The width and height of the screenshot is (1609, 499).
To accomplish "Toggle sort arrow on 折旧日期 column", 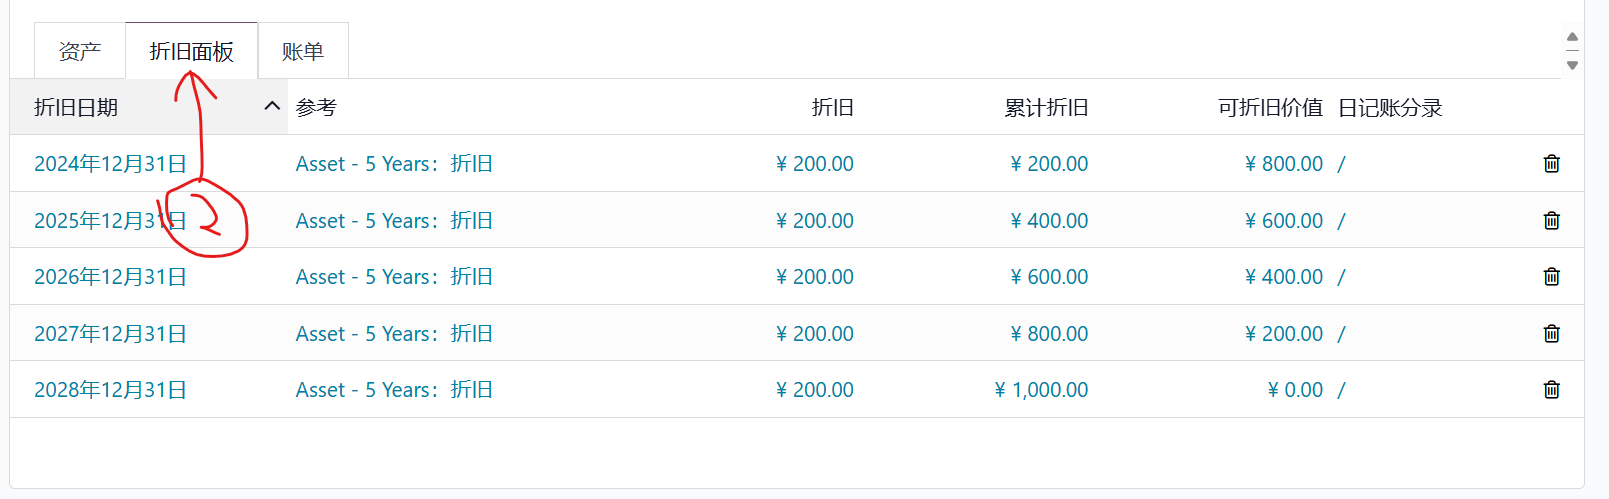I will click(x=271, y=107).
